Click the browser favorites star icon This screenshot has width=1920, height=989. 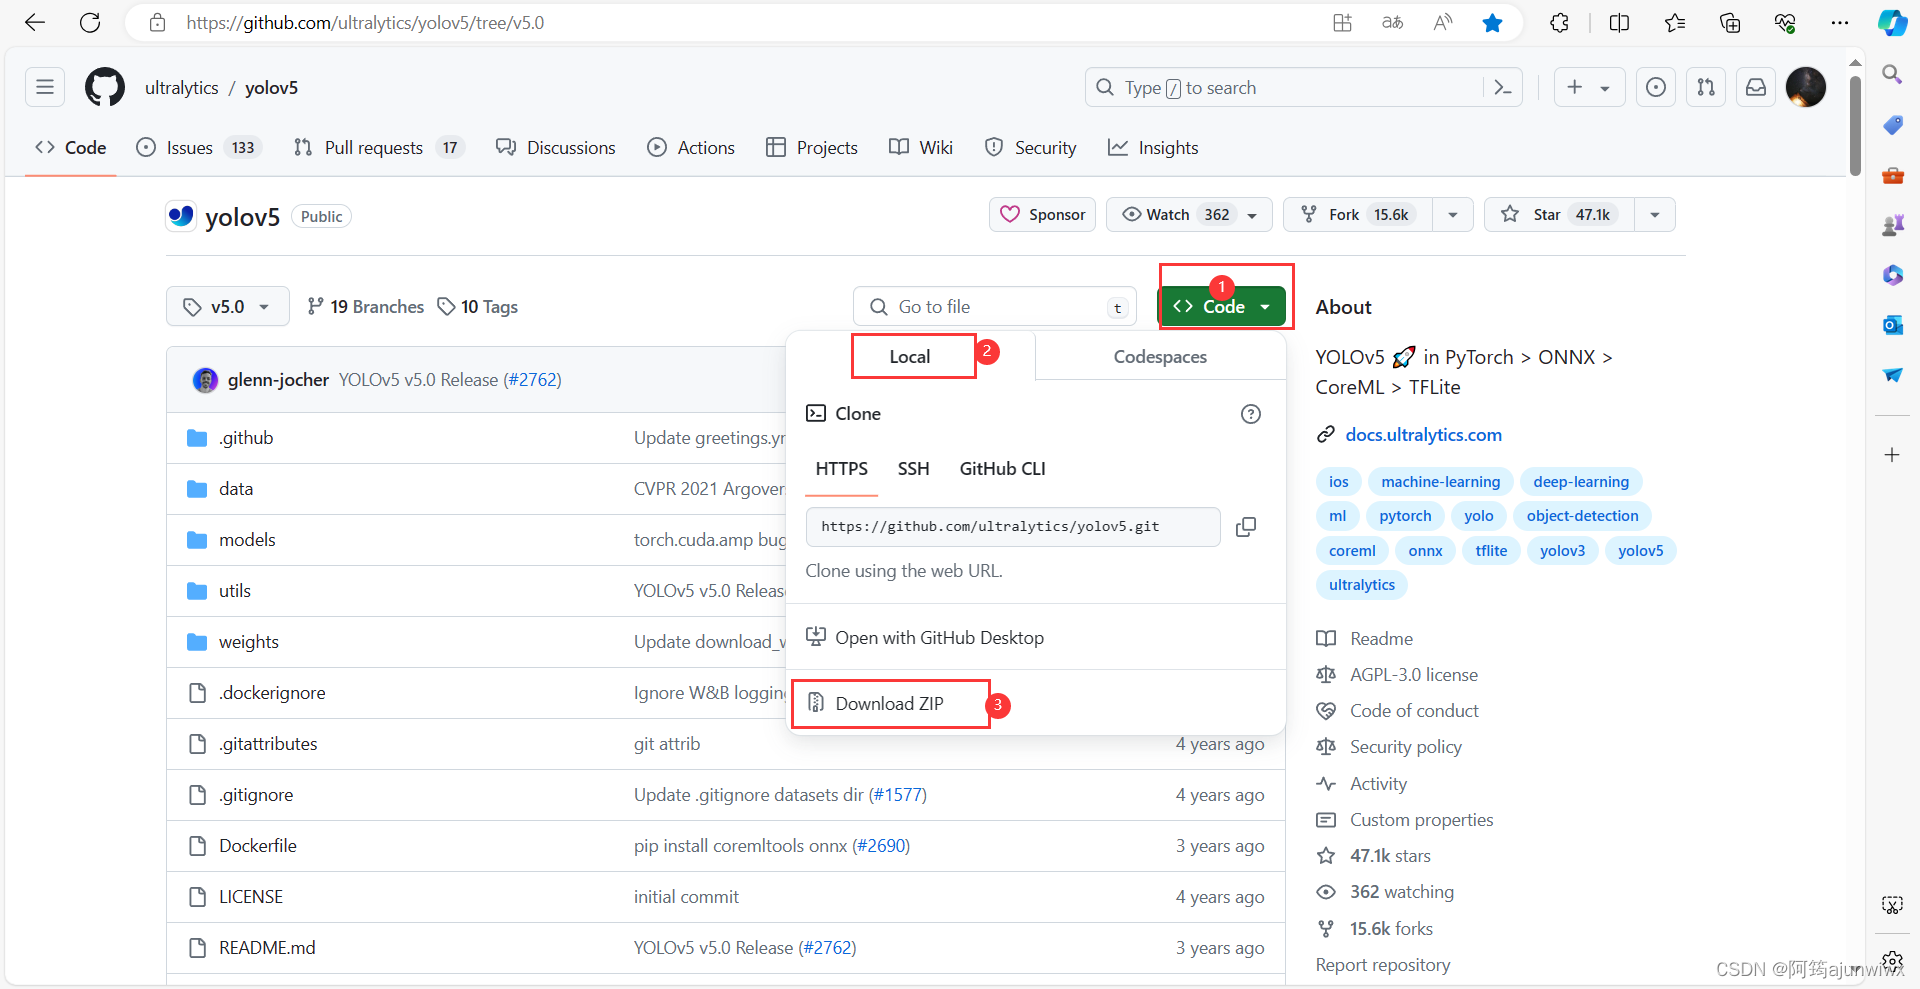[1492, 22]
